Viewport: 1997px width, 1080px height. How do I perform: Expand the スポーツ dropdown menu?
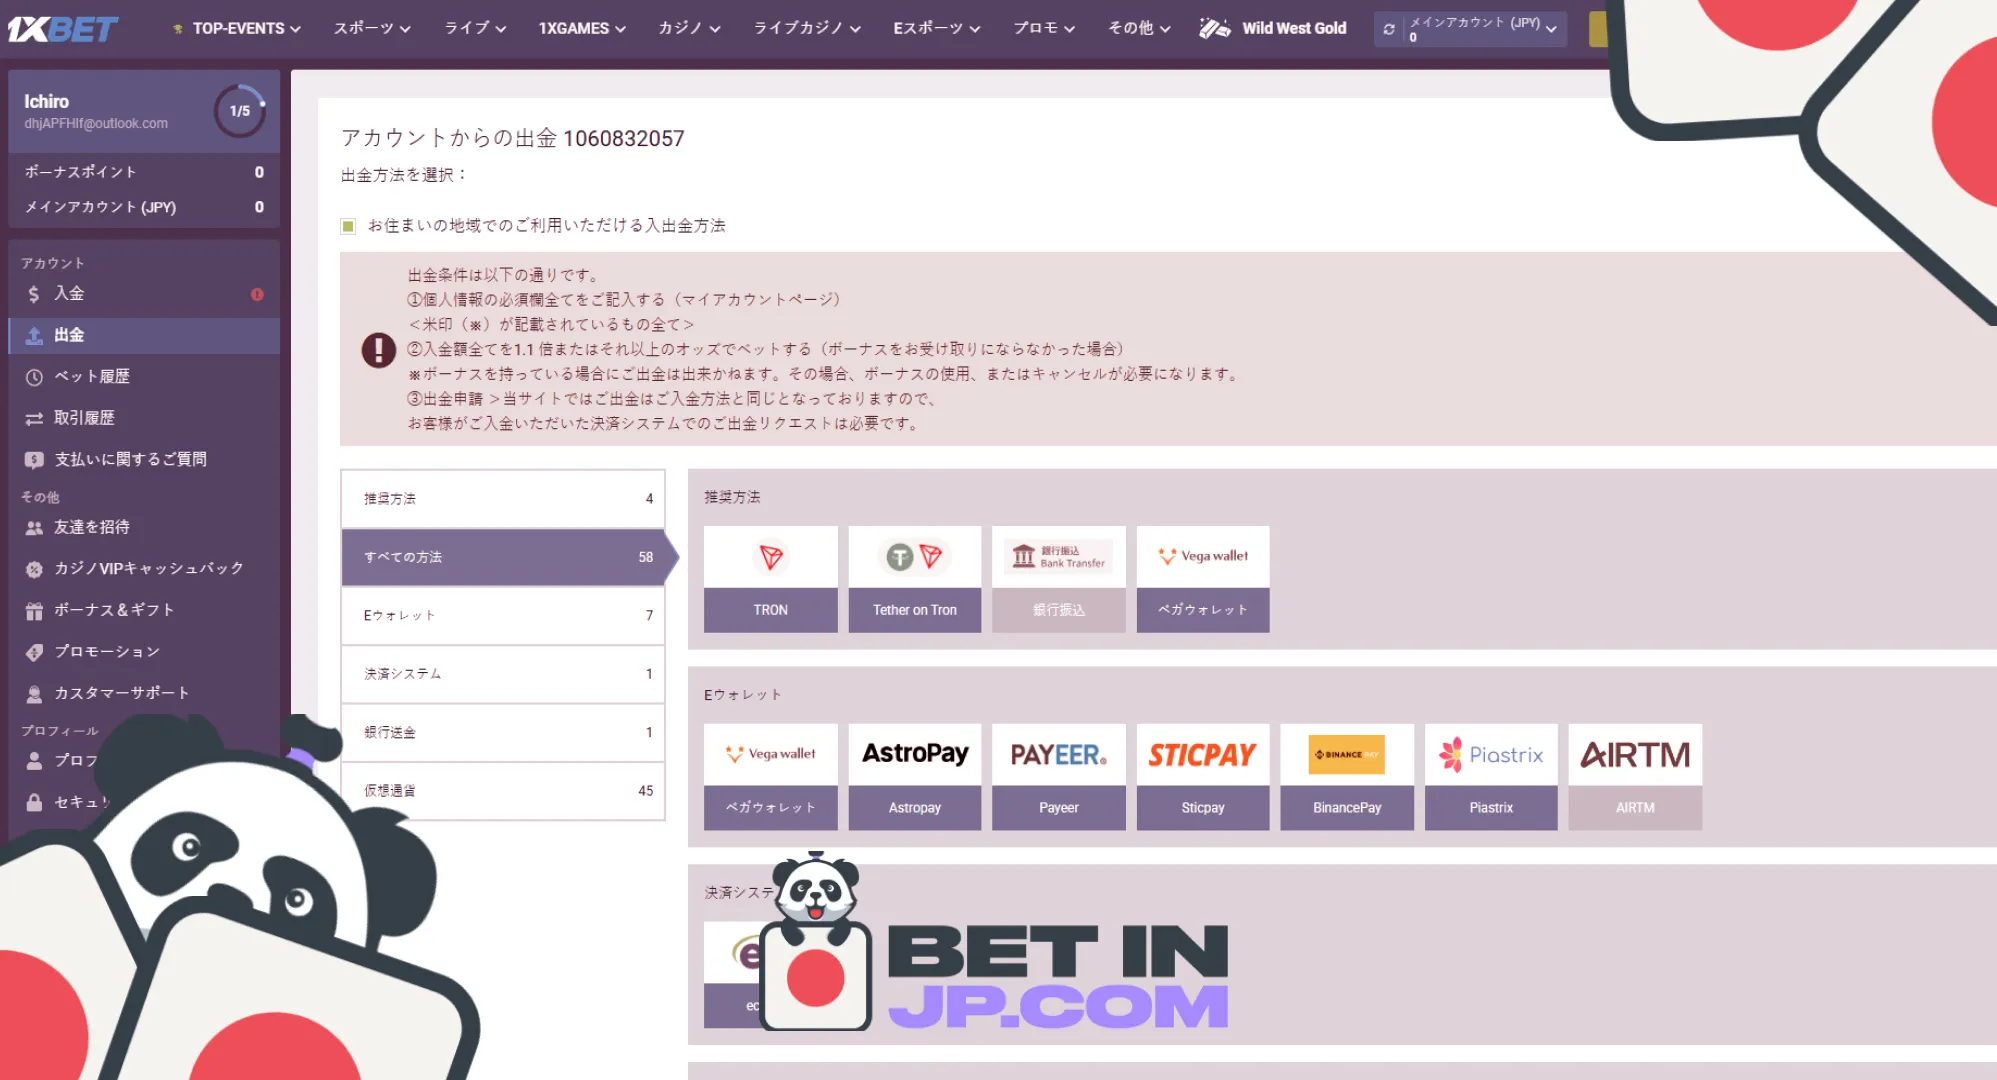372,28
